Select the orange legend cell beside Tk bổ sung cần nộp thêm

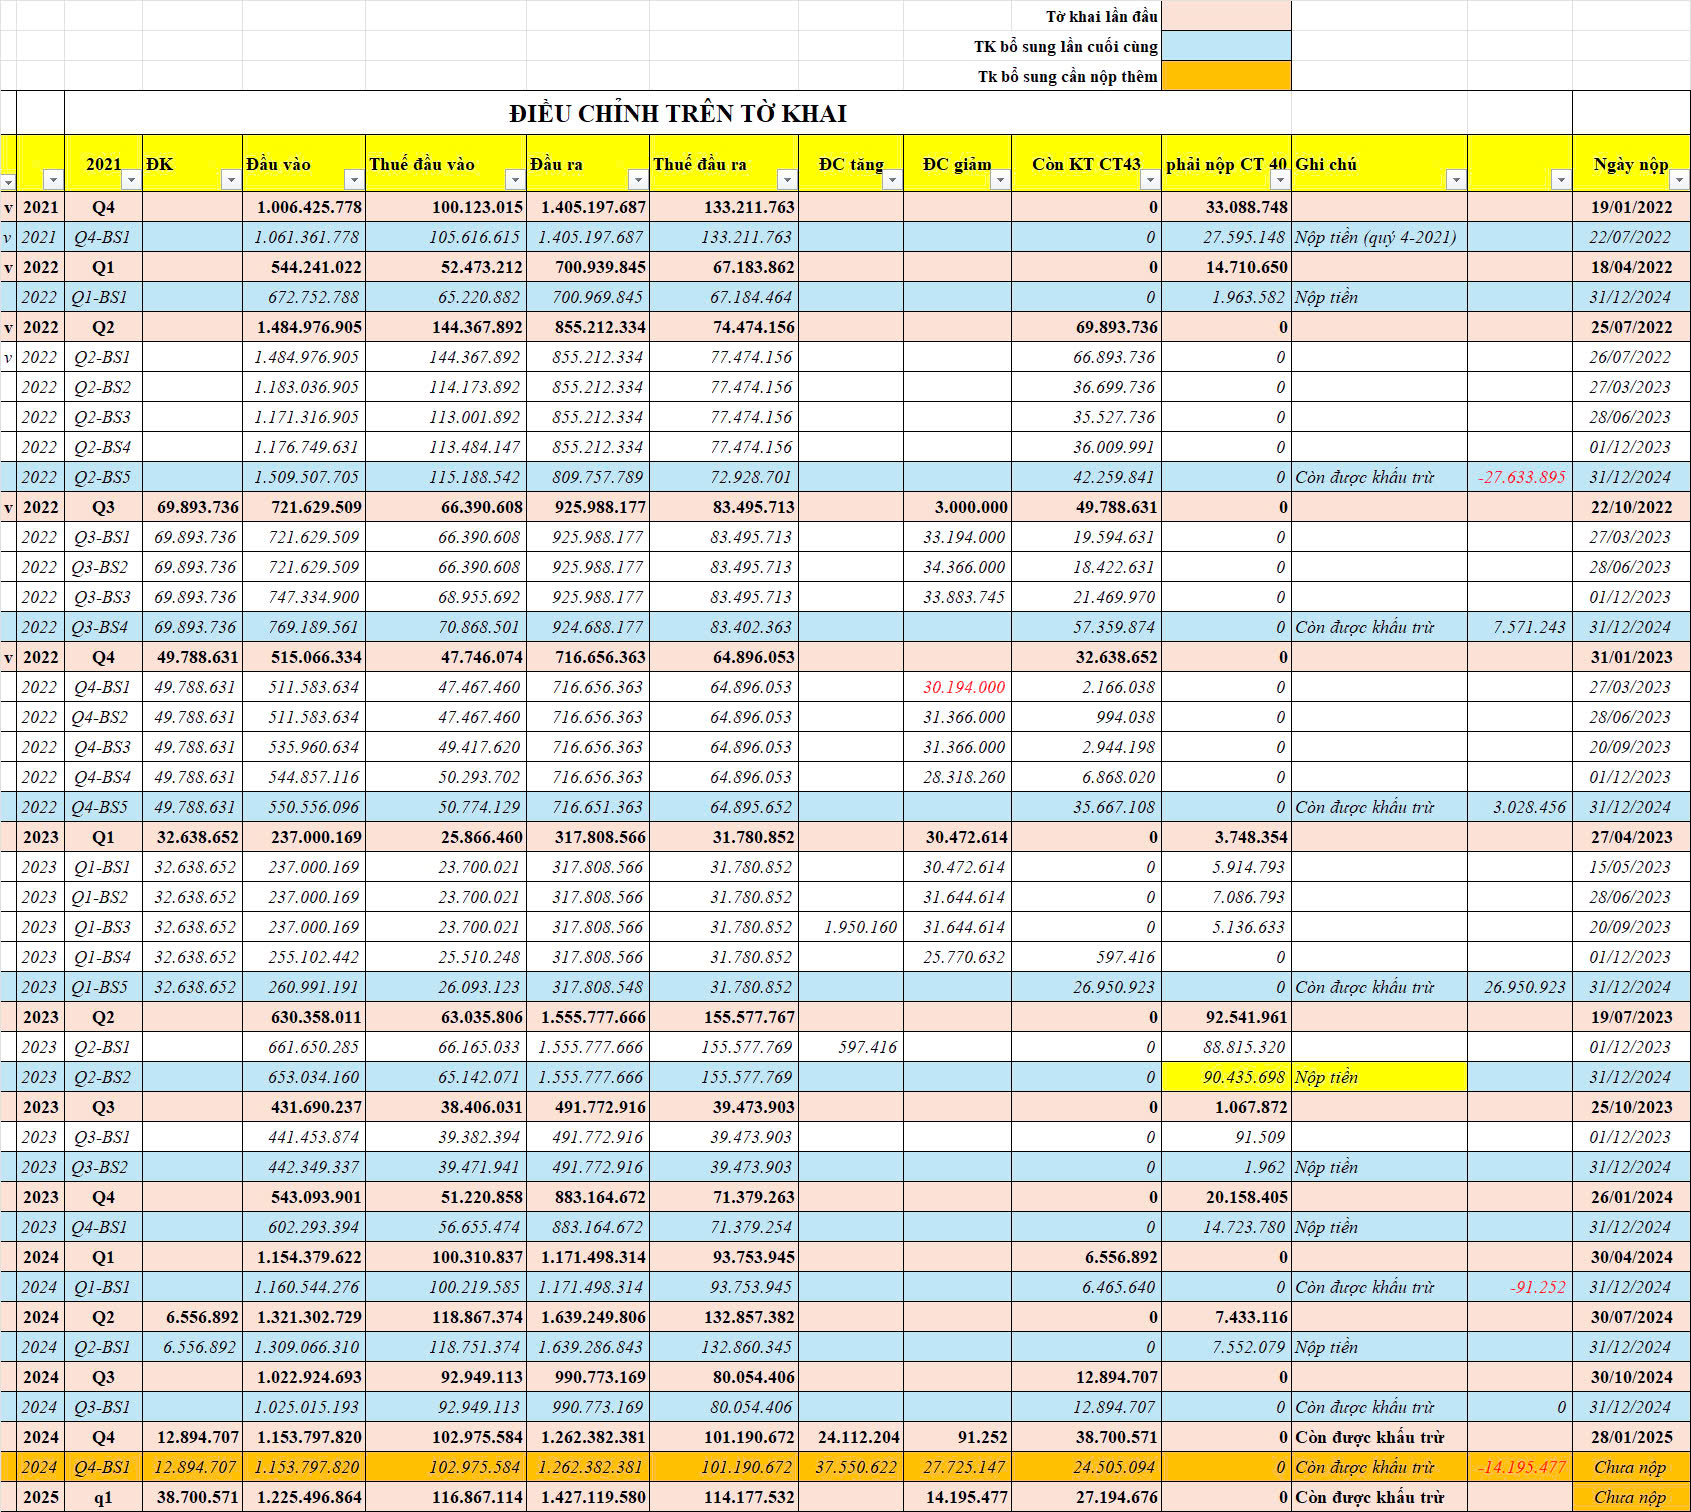pyautogui.click(x=1226, y=76)
